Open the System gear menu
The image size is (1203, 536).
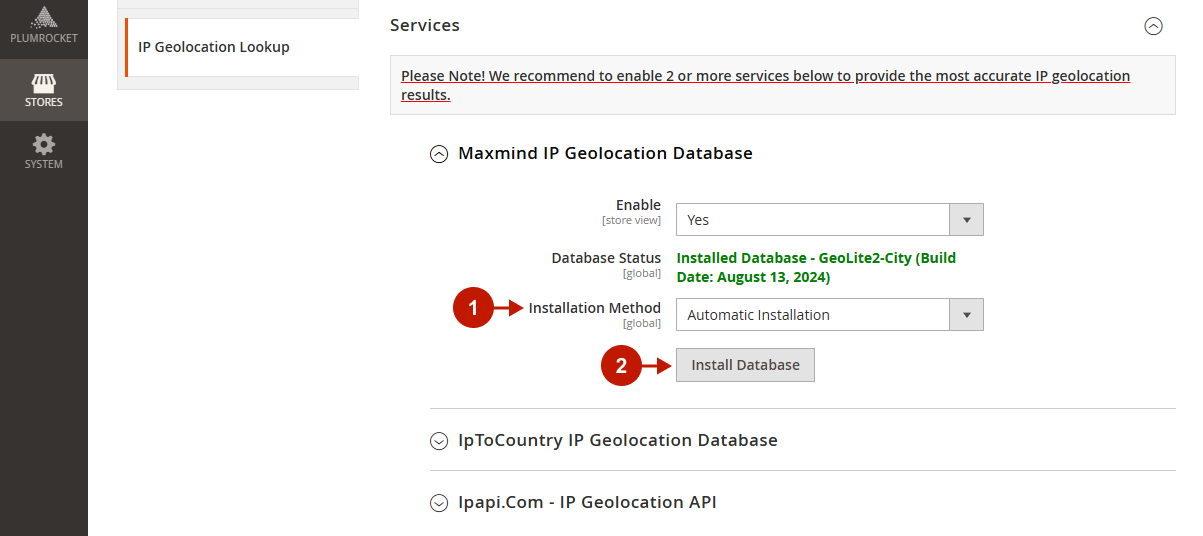click(43, 152)
